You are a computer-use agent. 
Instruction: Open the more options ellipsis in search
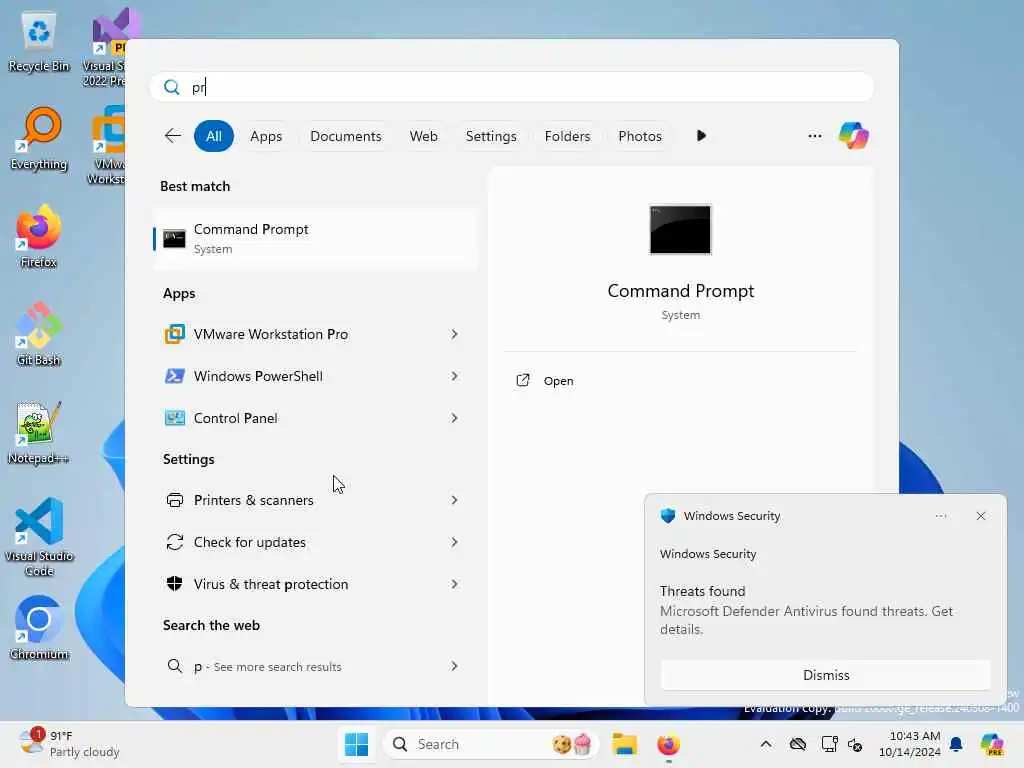pos(814,136)
